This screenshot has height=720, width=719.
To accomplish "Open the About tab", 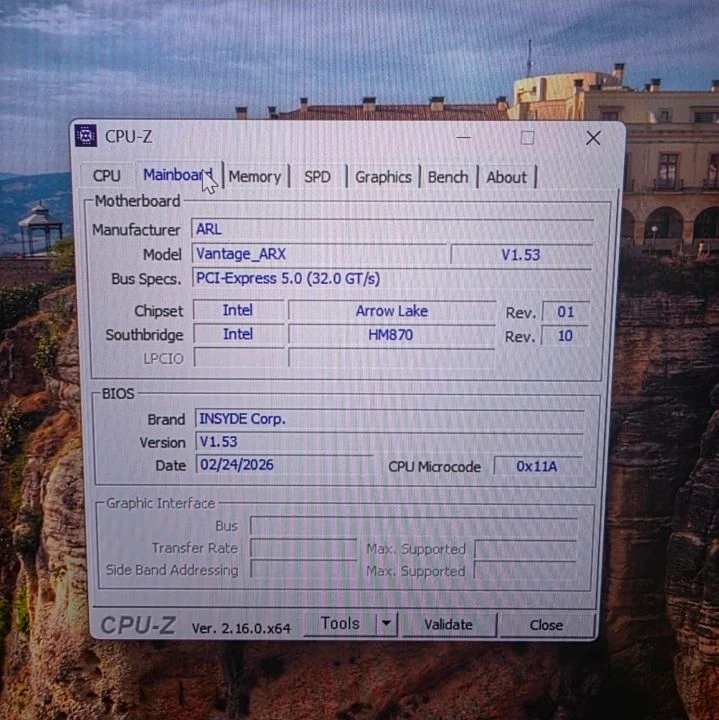I will pyautogui.click(x=506, y=177).
